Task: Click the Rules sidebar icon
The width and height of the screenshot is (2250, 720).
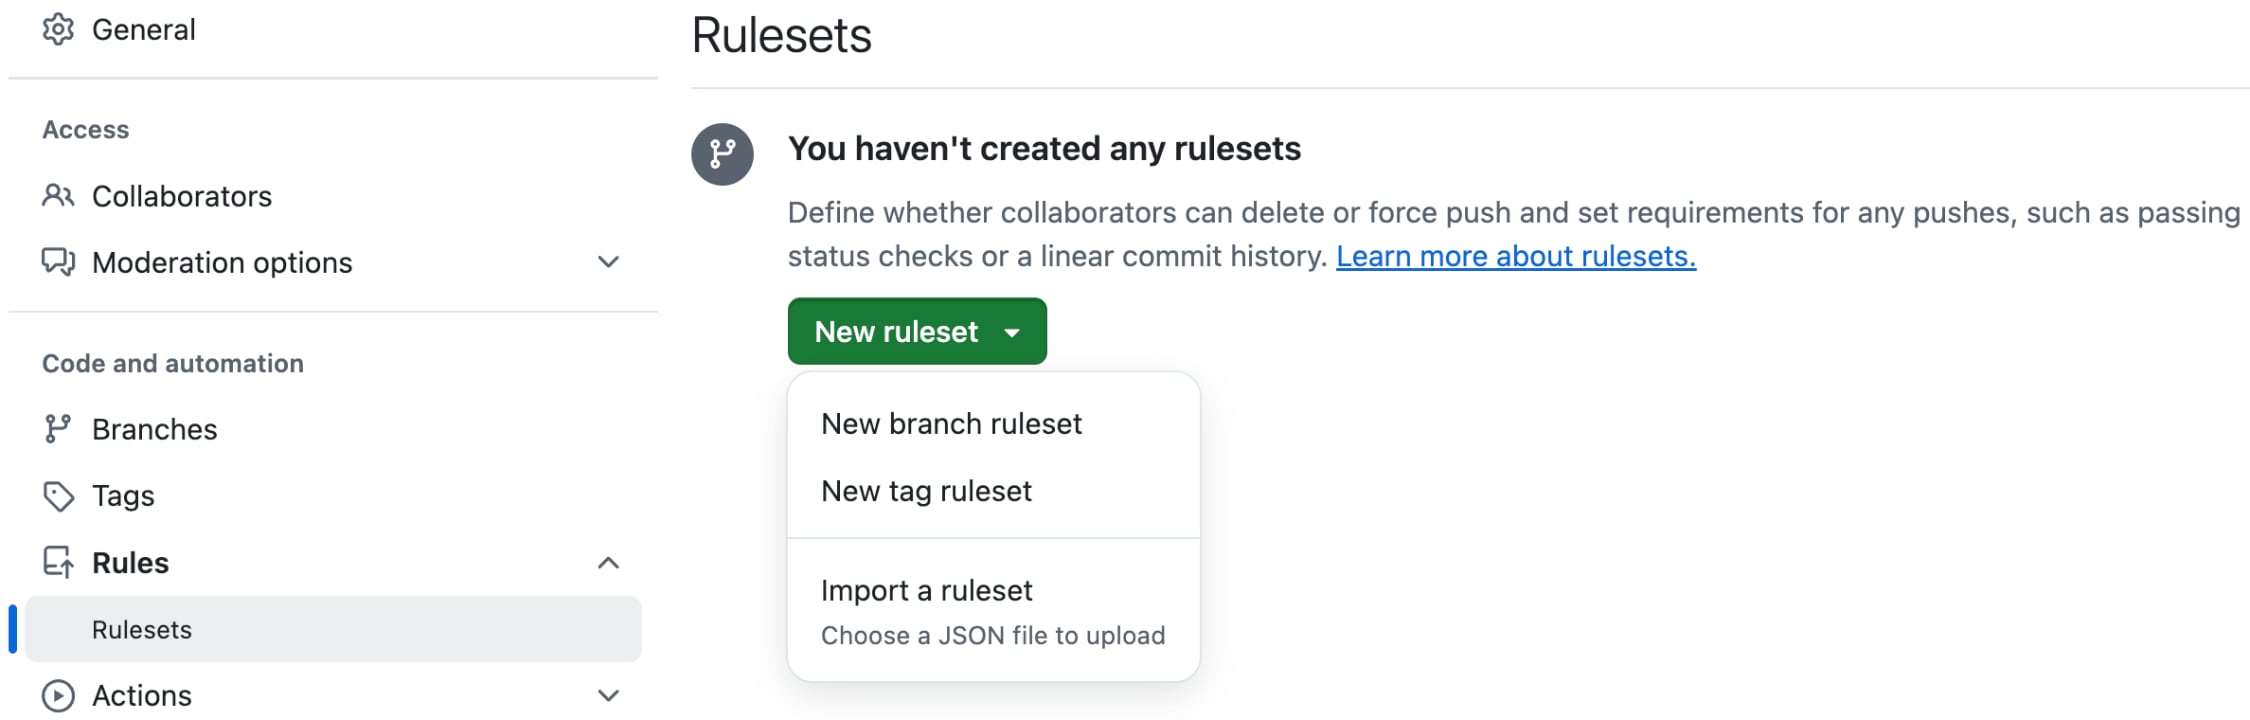Action: click(x=58, y=562)
